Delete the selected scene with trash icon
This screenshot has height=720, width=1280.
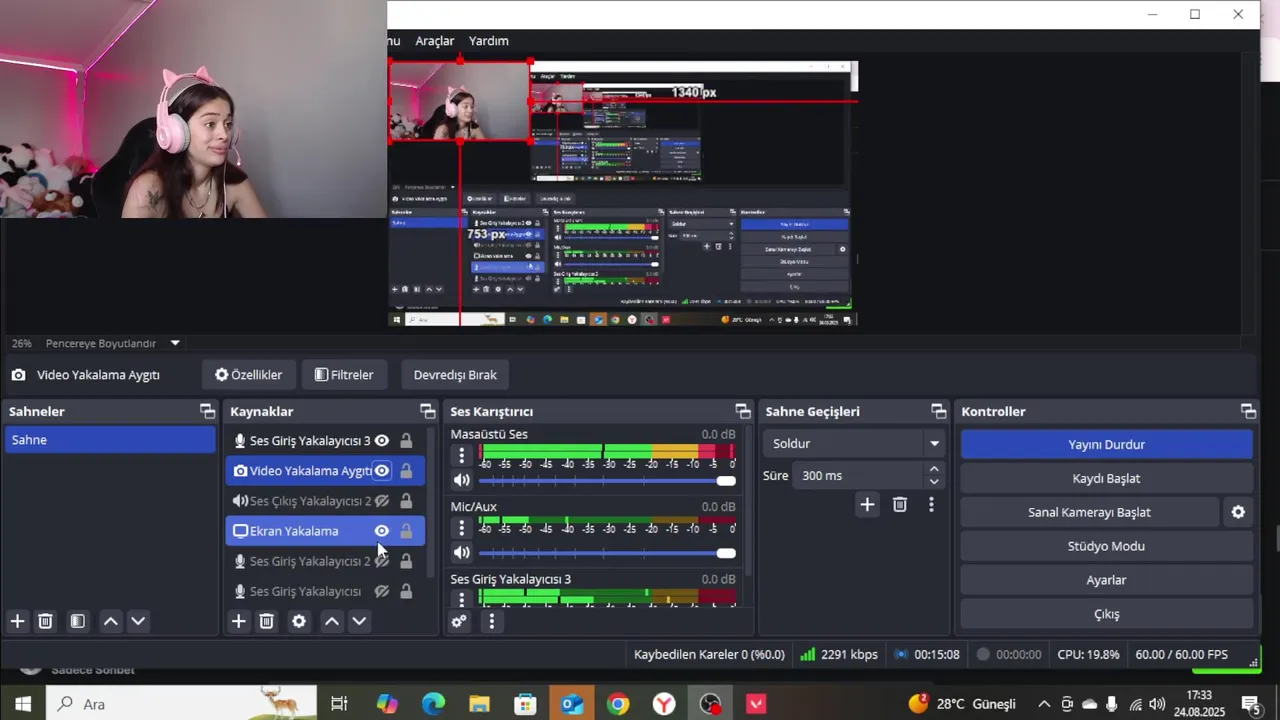(x=45, y=621)
